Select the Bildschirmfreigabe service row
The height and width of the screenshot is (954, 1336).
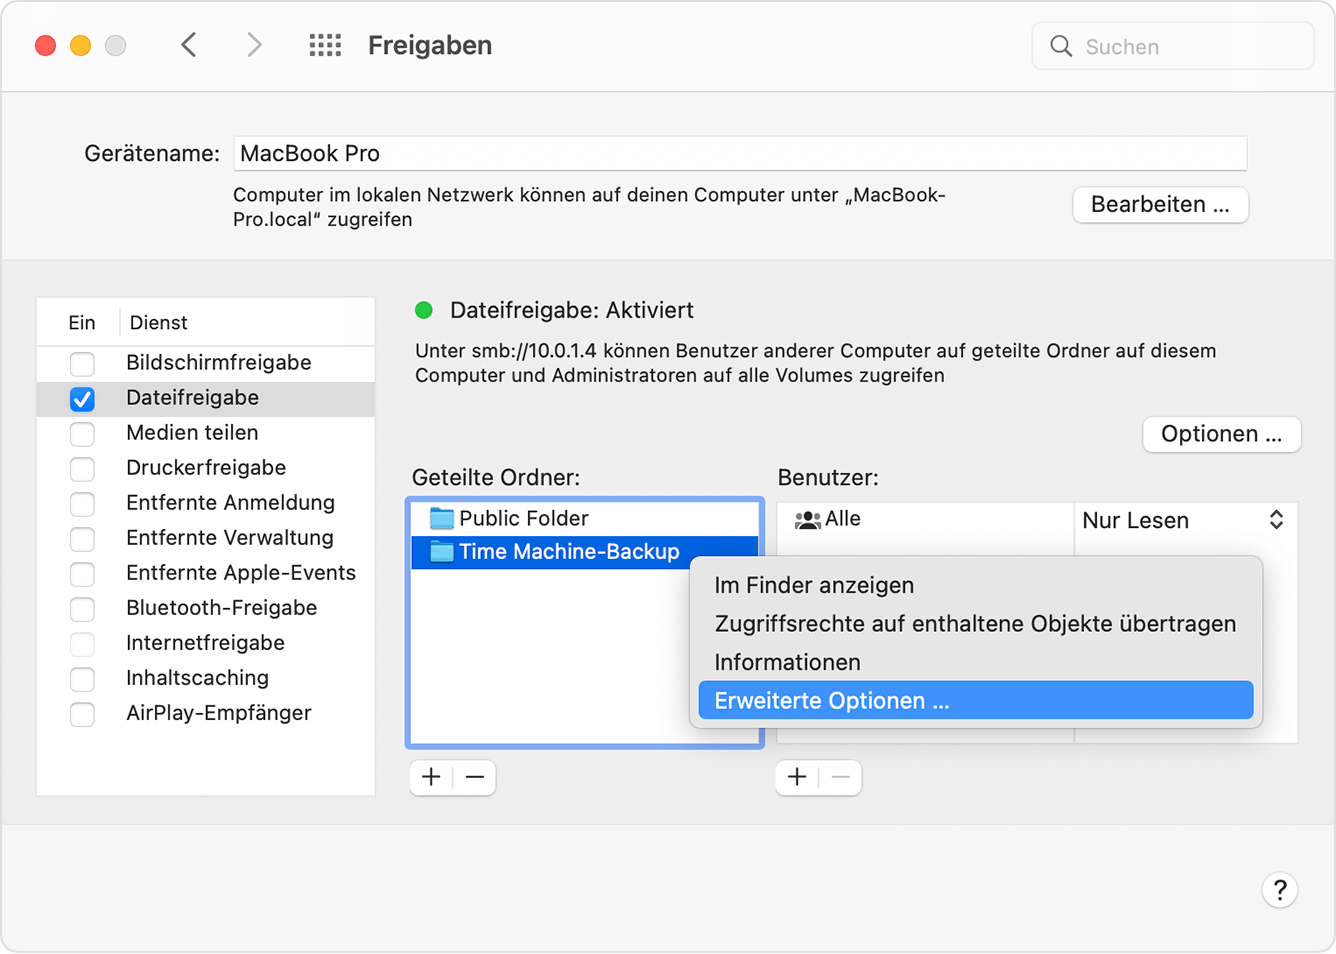coord(206,363)
